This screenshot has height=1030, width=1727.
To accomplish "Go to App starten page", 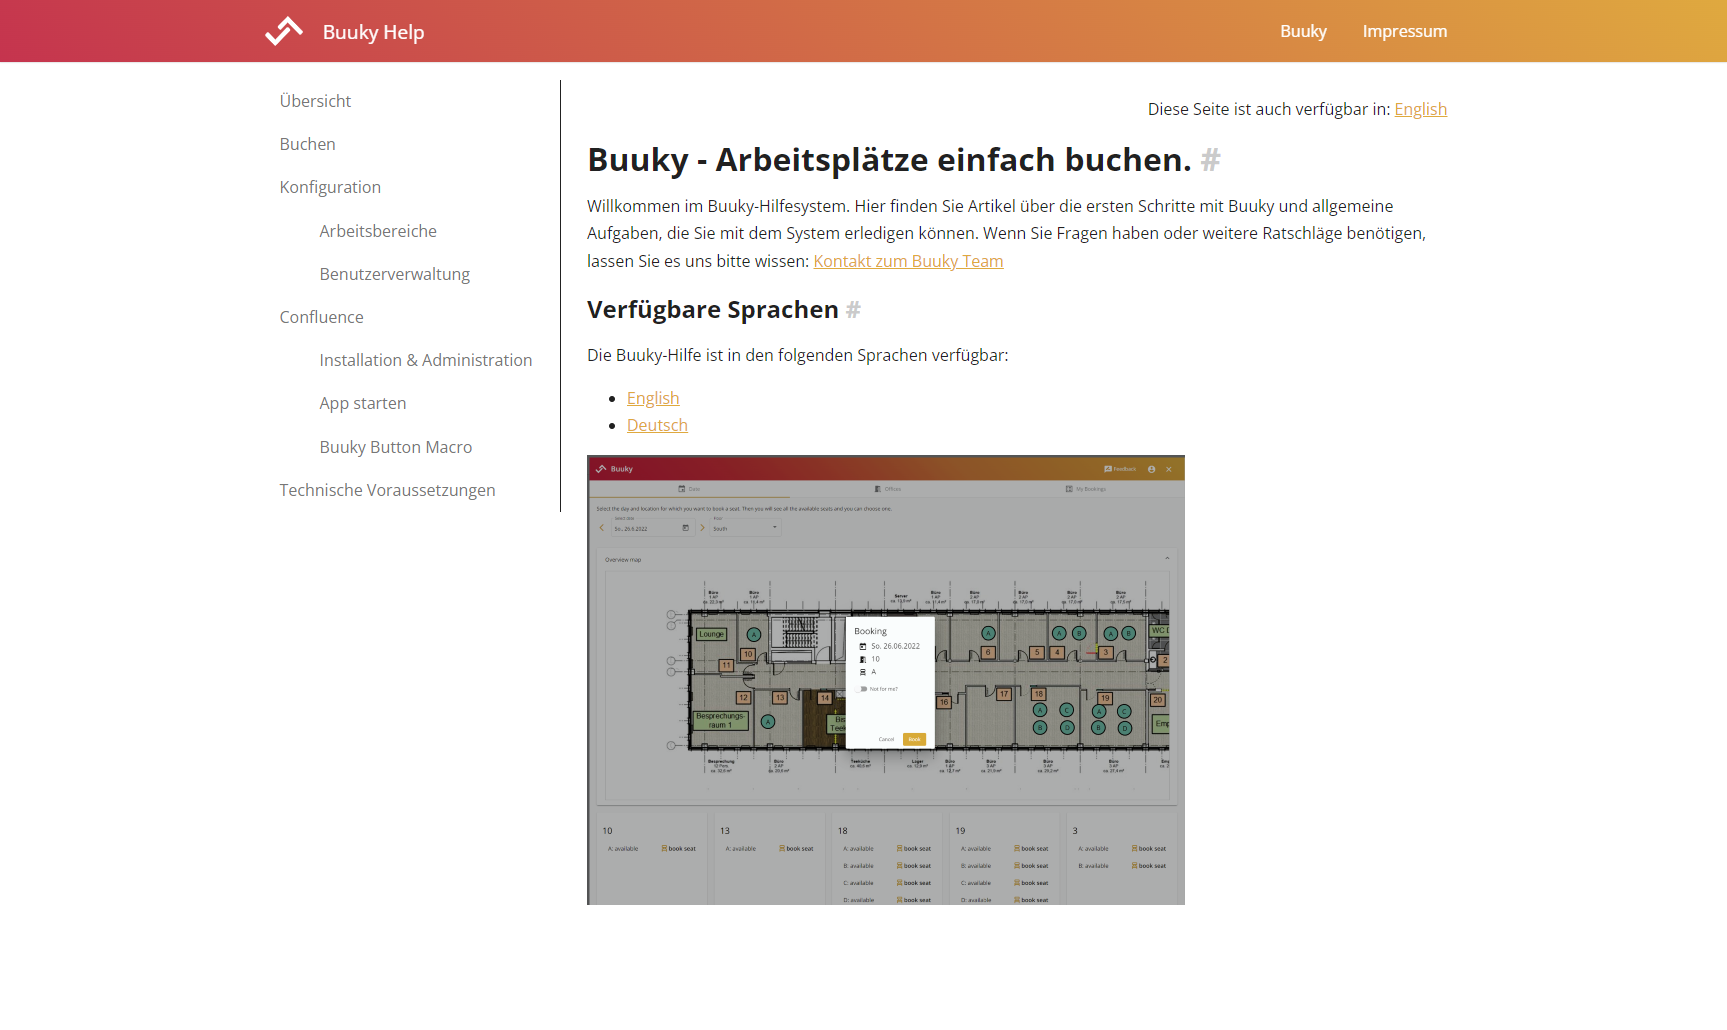I will coord(362,403).
